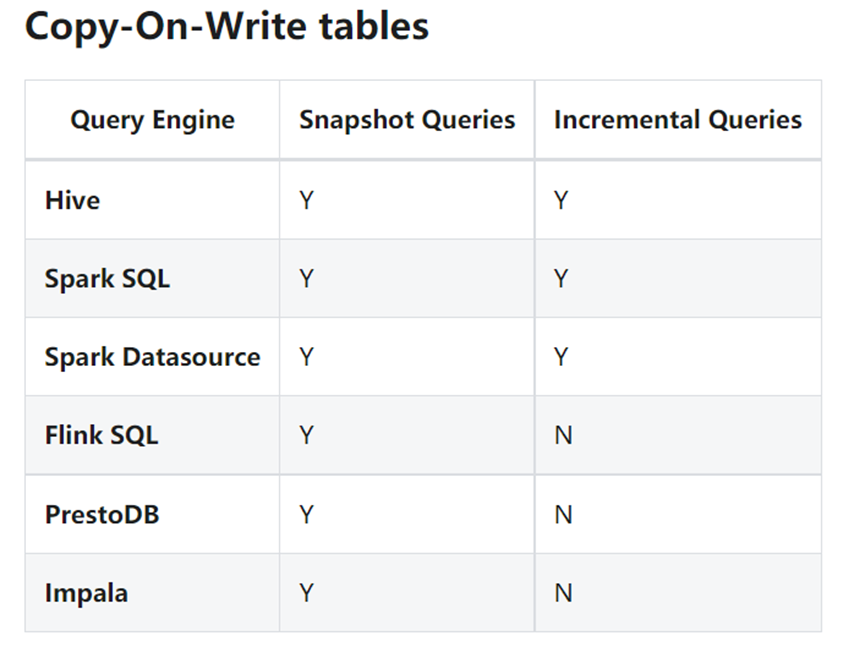
Task: Click Spark SQL's Snapshot Queries value
Action: 307,278
